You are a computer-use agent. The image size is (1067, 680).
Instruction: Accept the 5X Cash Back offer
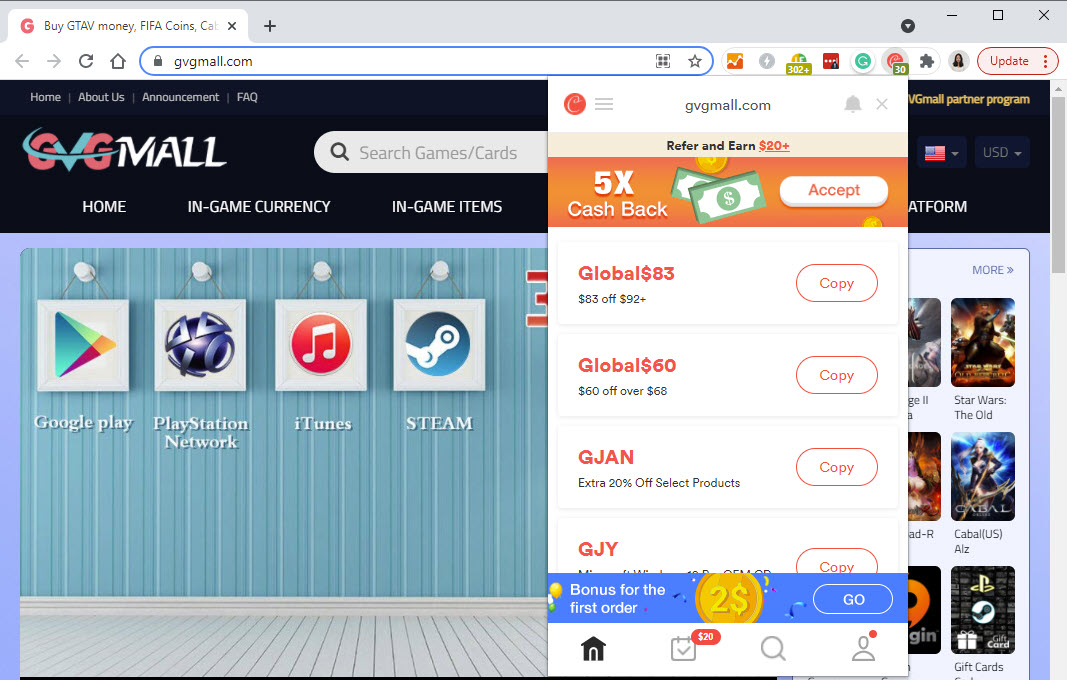point(834,191)
